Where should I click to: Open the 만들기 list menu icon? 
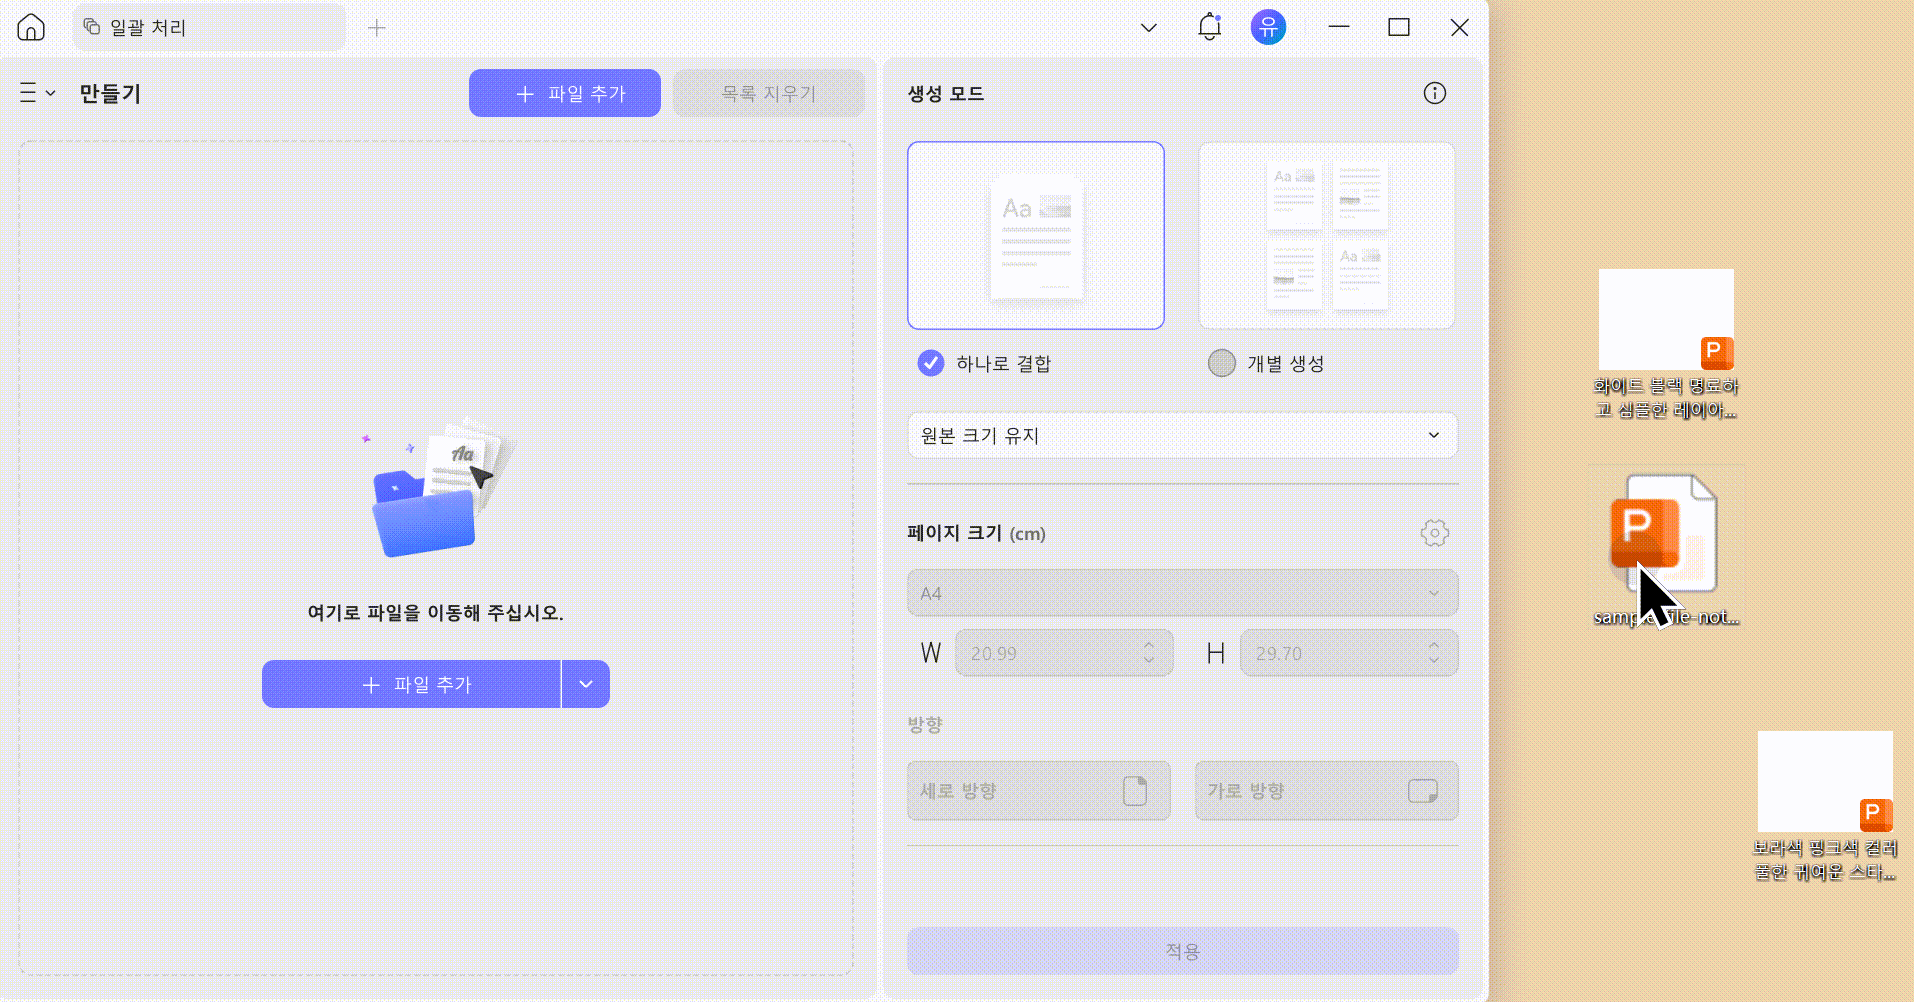(x=37, y=93)
